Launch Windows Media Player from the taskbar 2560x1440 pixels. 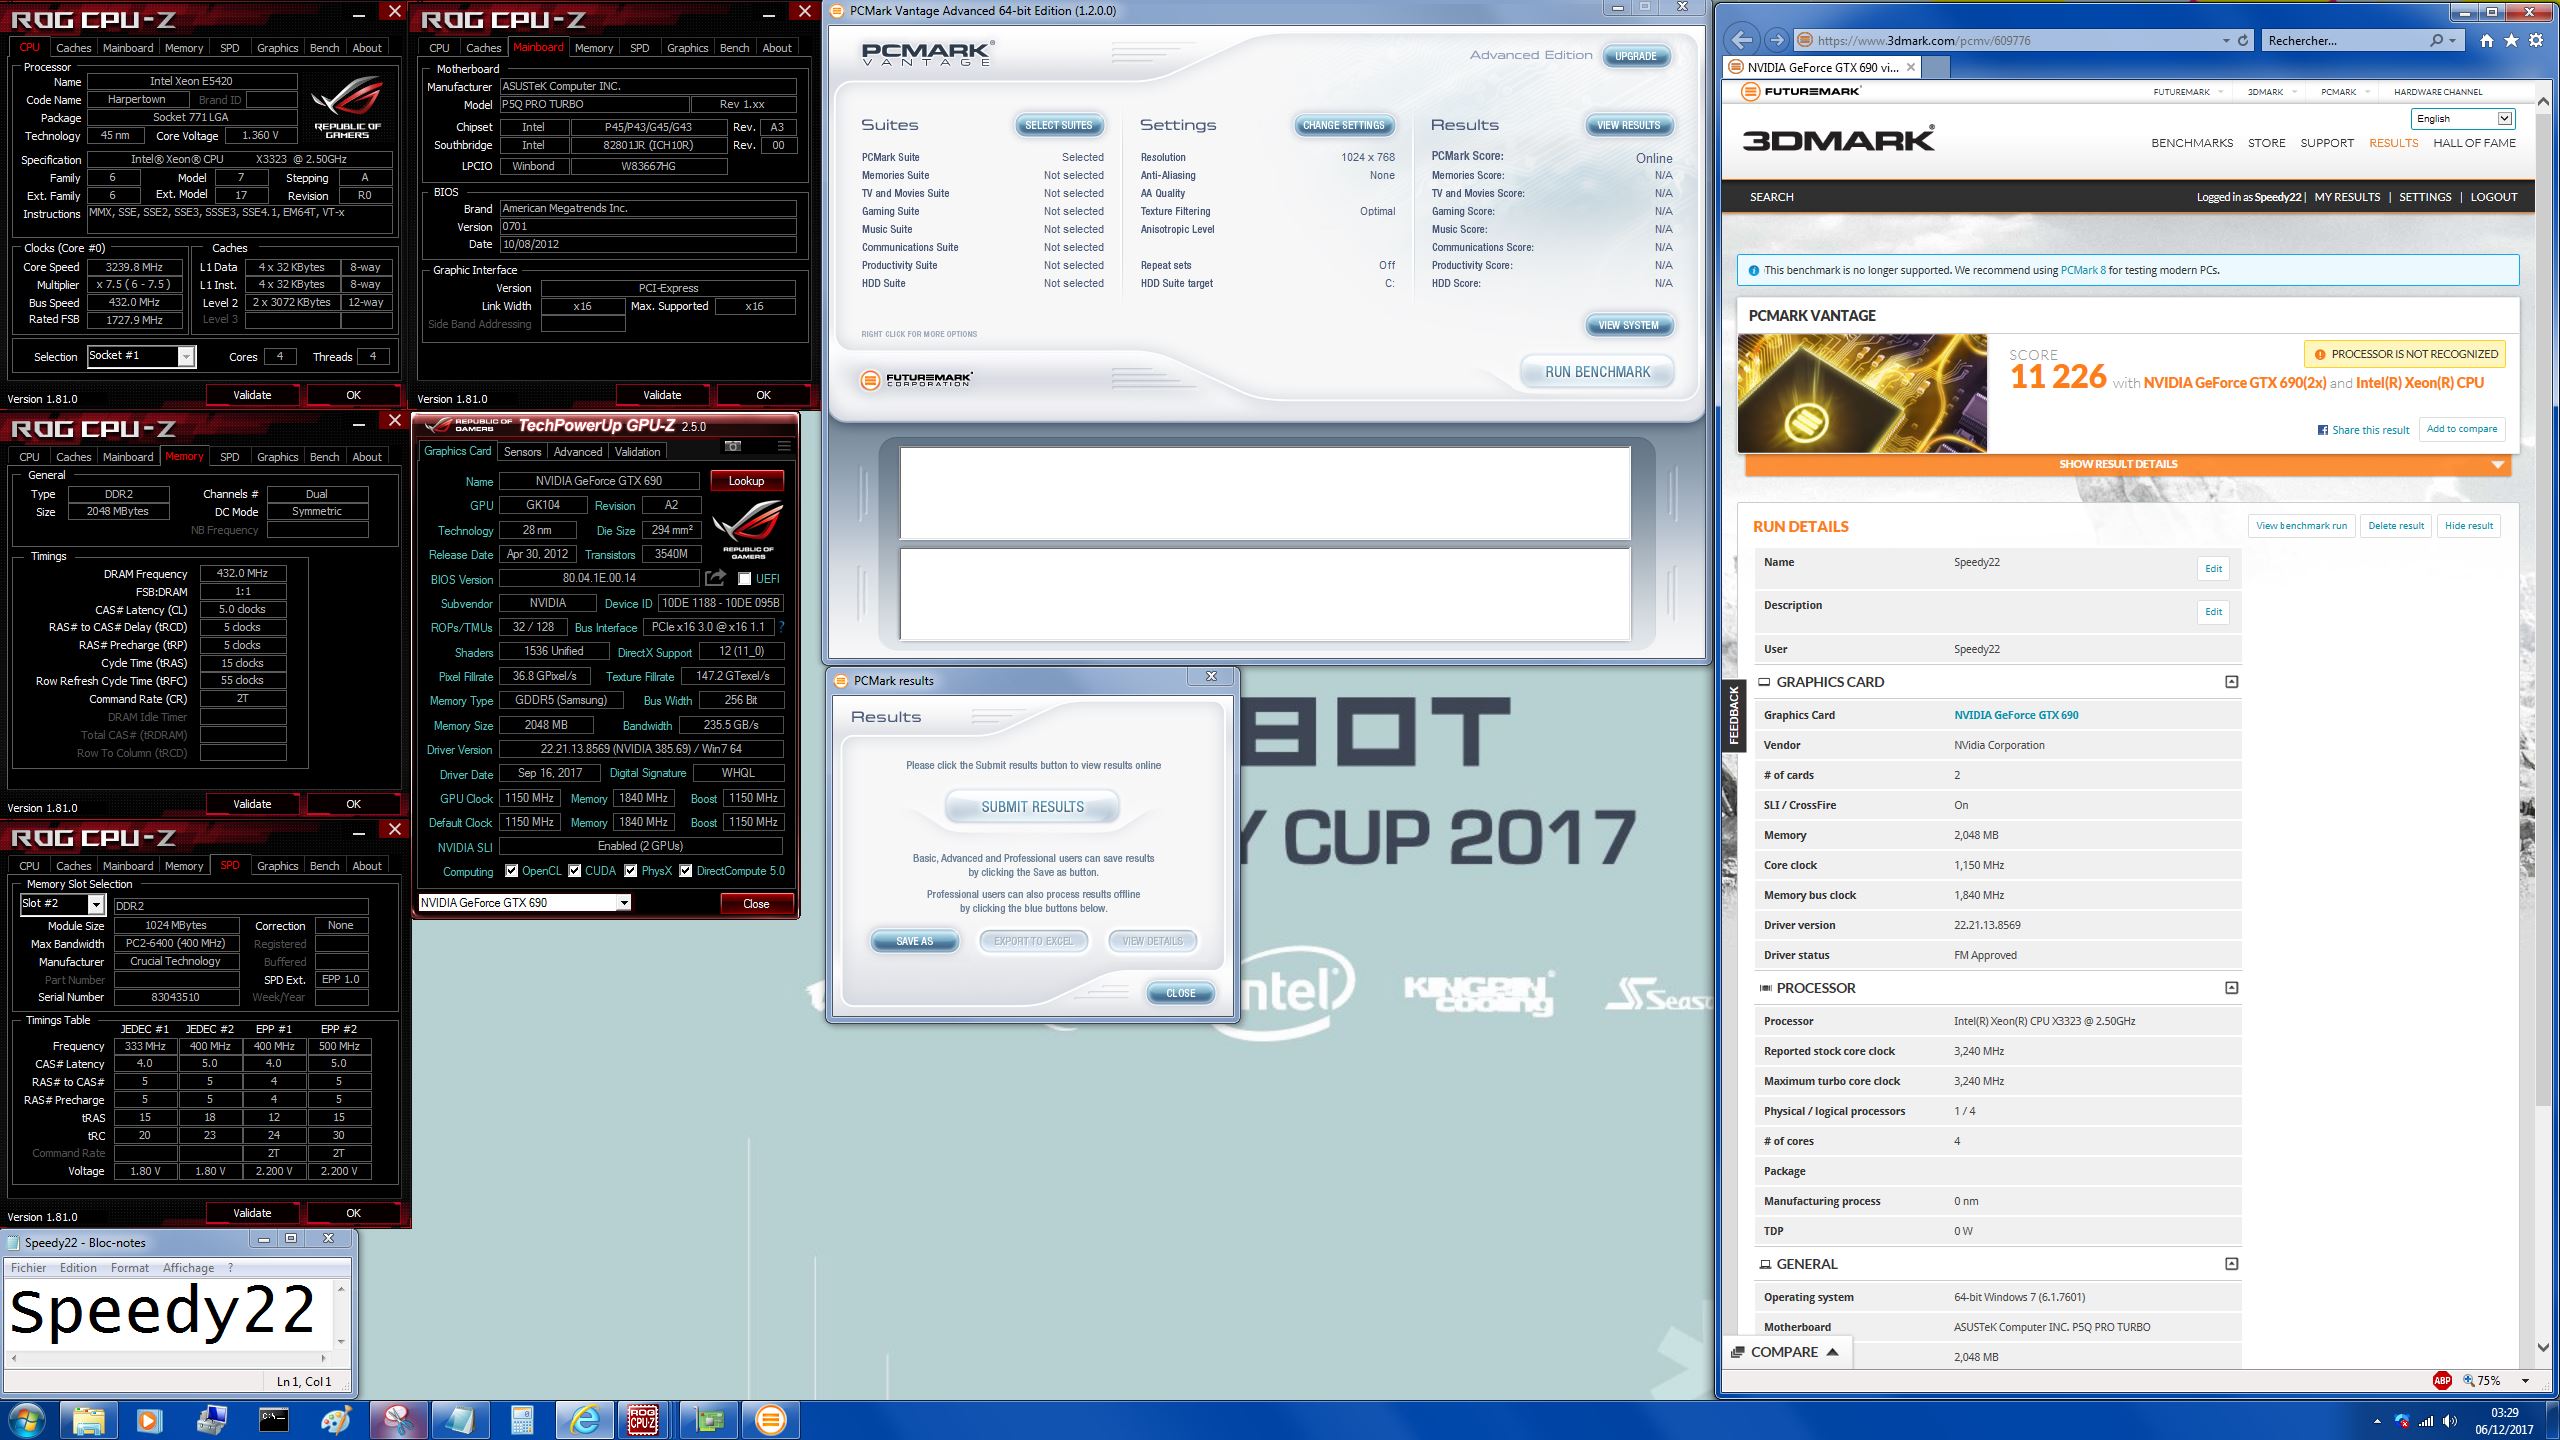coord(149,1420)
